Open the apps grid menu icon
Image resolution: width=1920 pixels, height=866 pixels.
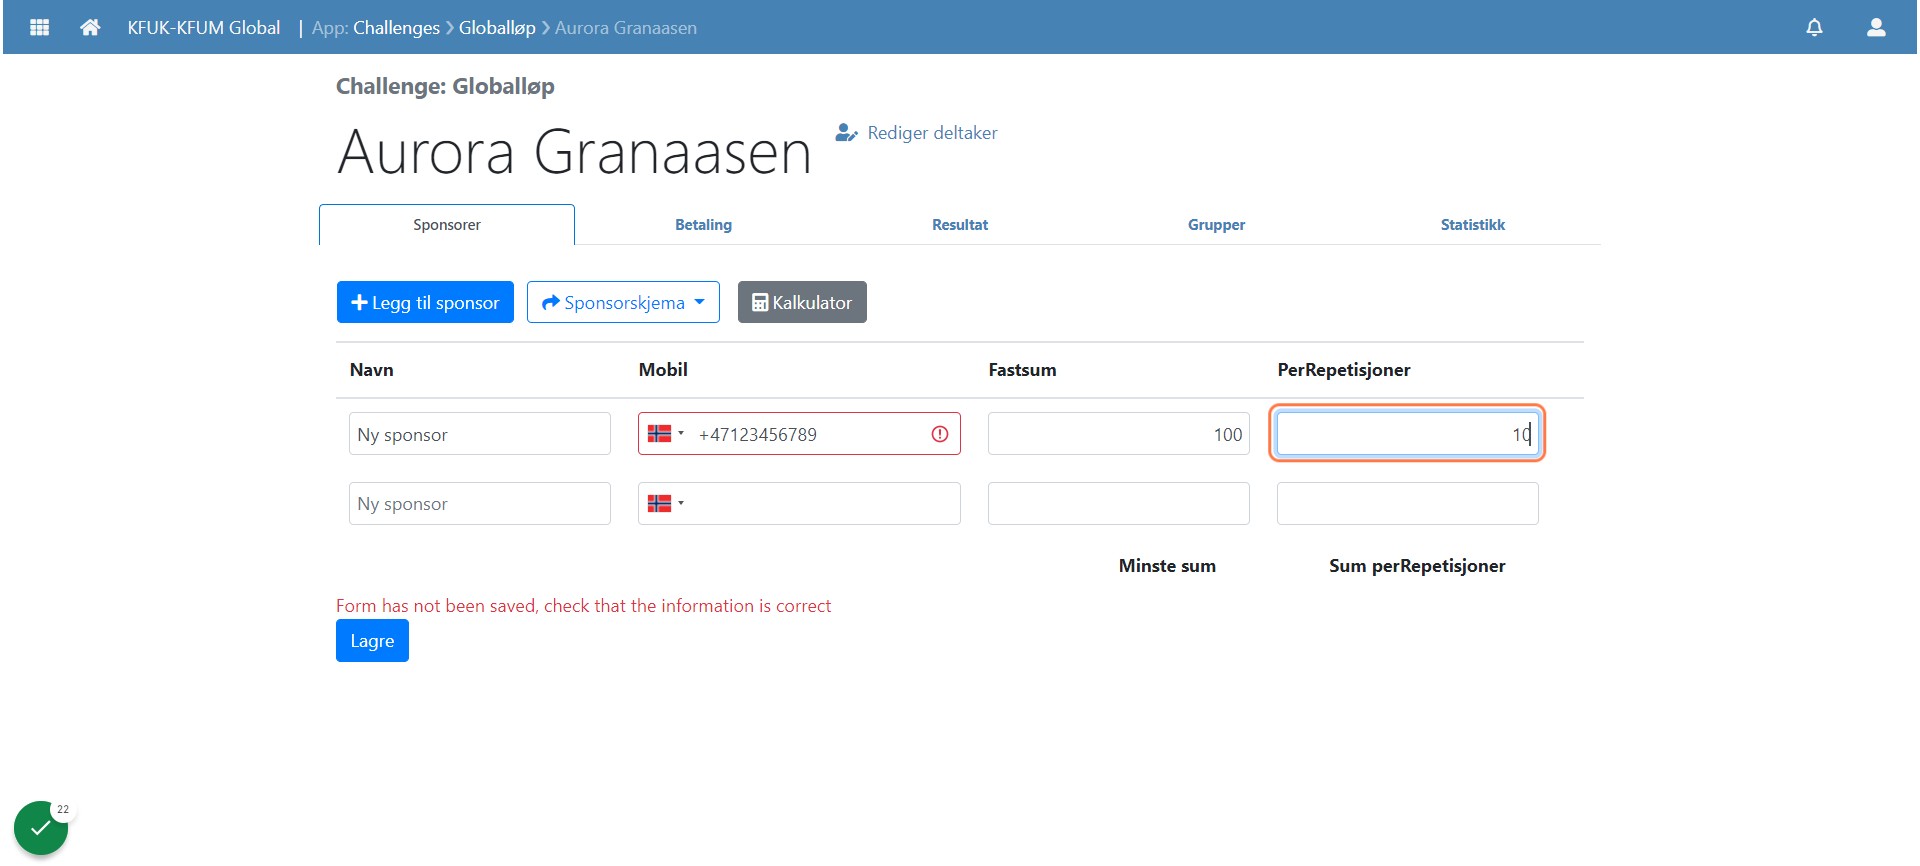point(40,27)
